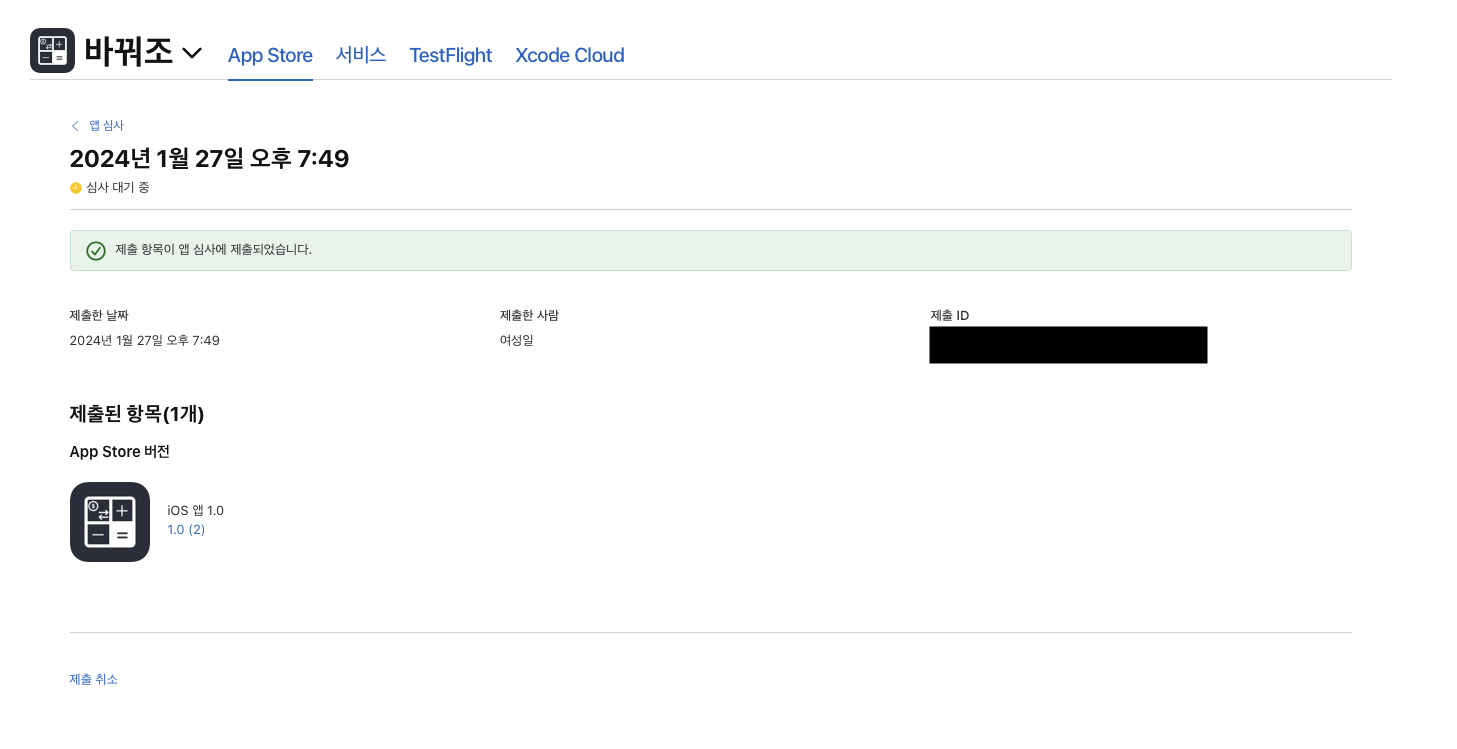Image resolution: width=1457 pixels, height=749 pixels.
Task: Click 제출 취소 to cancel submission
Action: pos(94,679)
